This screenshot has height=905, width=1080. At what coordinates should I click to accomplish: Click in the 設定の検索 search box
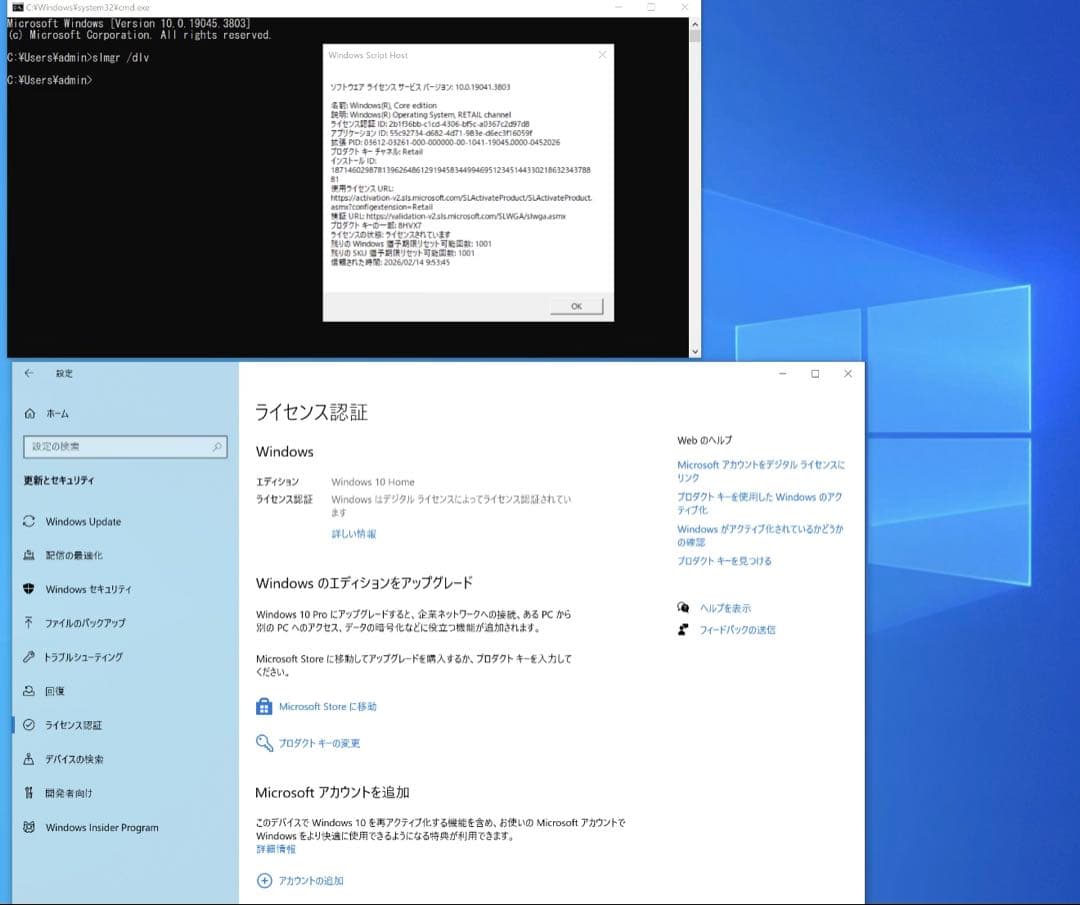(x=118, y=447)
